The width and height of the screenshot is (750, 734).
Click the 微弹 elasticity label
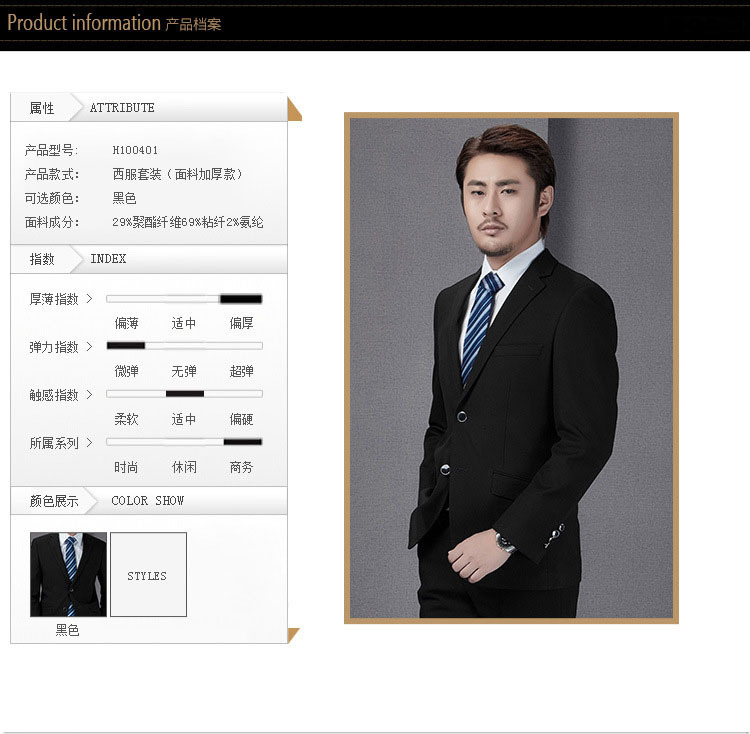click(126, 371)
